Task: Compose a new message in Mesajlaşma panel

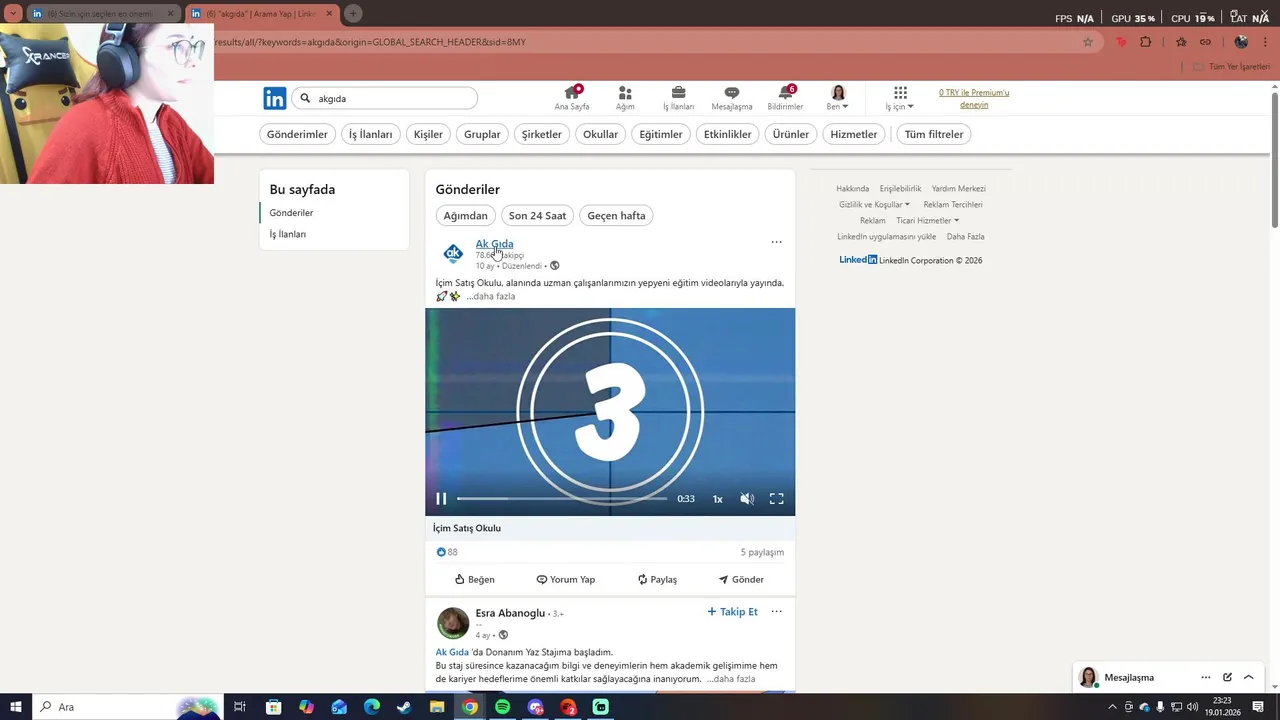Action: pyautogui.click(x=1227, y=677)
